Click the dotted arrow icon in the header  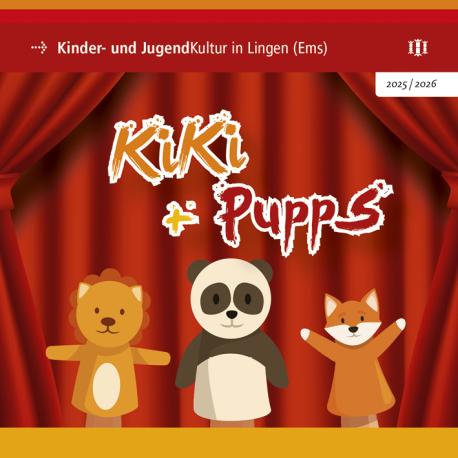point(39,48)
